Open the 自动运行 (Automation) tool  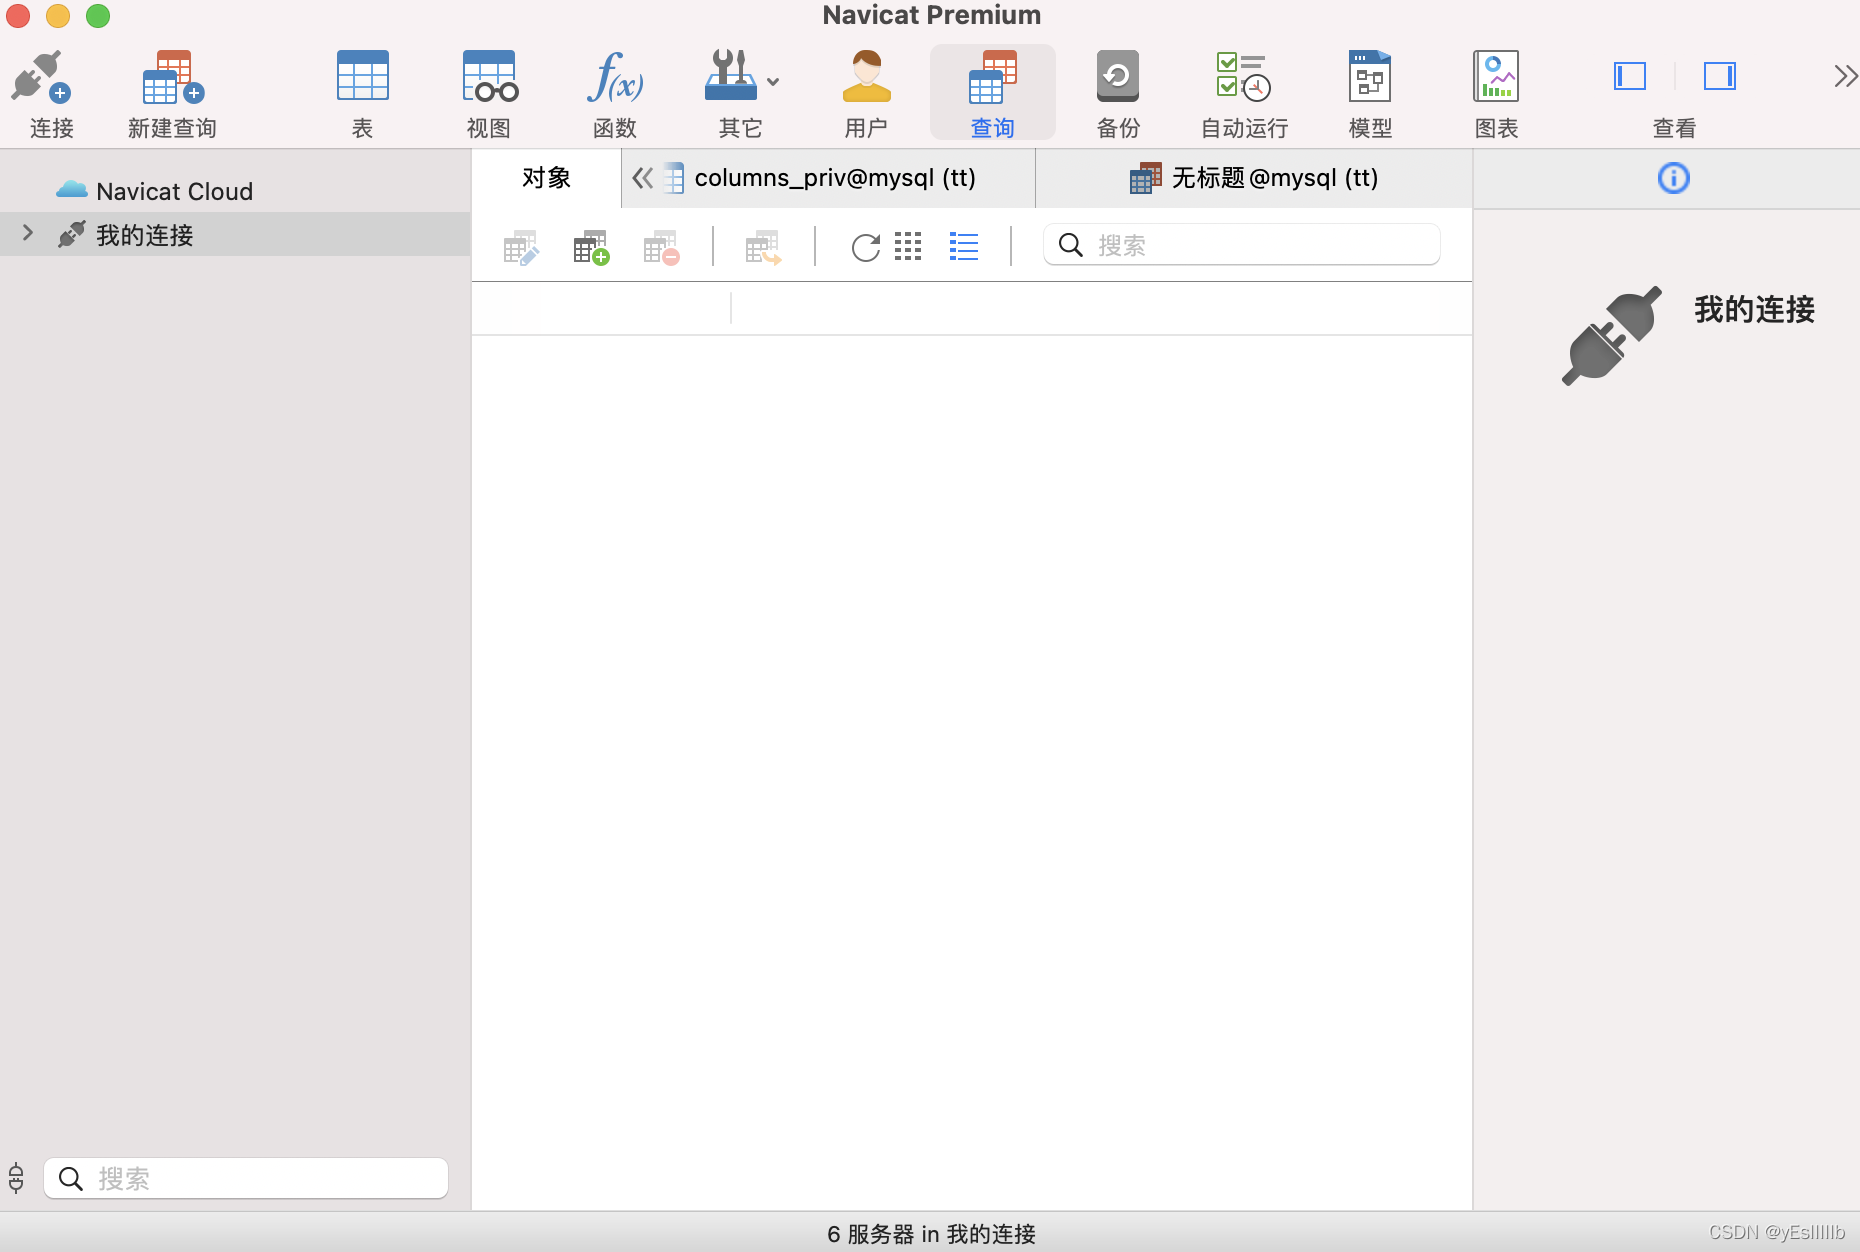click(x=1244, y=93)
